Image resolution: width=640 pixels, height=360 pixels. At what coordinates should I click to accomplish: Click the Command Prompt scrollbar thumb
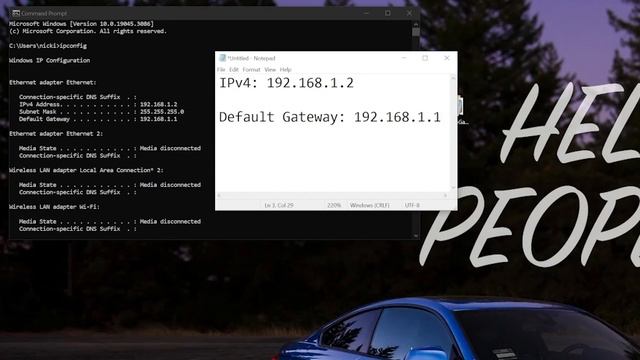[x=416, y=32]
